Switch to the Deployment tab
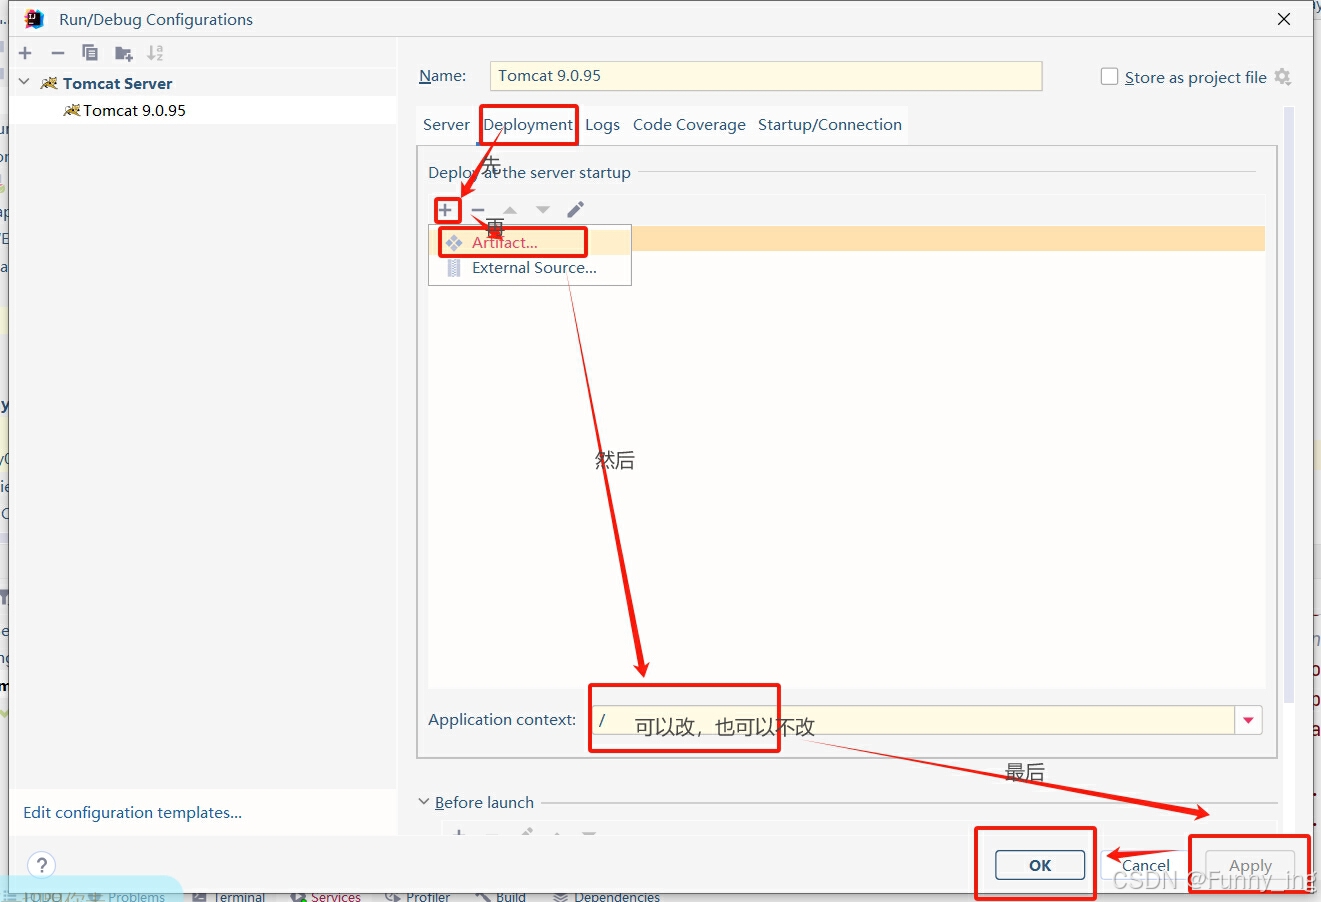Viewport: 1321px width, 902px height. pos(528,125)
